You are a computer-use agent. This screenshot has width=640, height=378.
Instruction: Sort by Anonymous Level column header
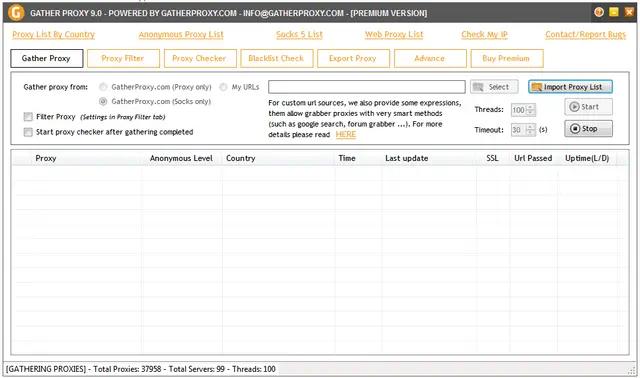click(x=181, y=158)
